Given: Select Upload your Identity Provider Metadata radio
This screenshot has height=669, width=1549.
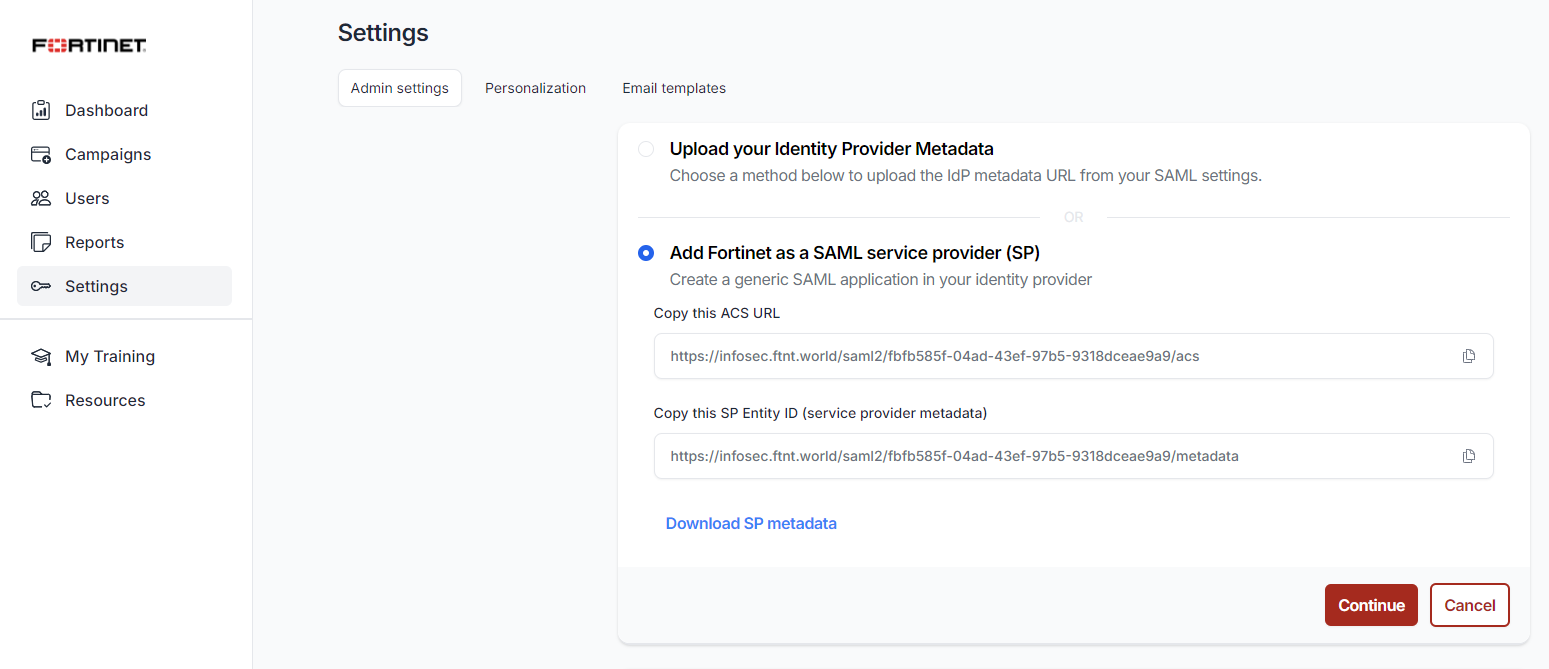Looking at the screenshot, I should 646,149.
